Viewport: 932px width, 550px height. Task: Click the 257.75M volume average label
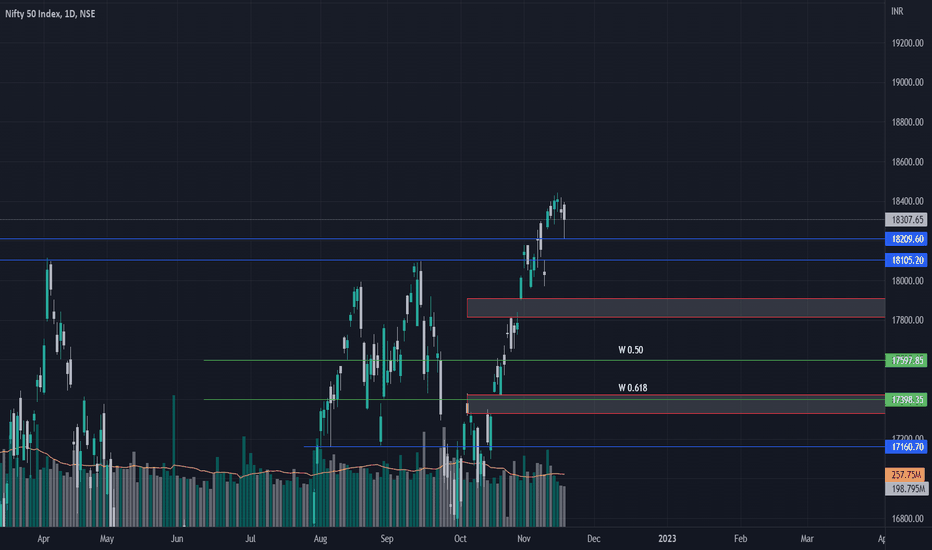coord(905,474)
